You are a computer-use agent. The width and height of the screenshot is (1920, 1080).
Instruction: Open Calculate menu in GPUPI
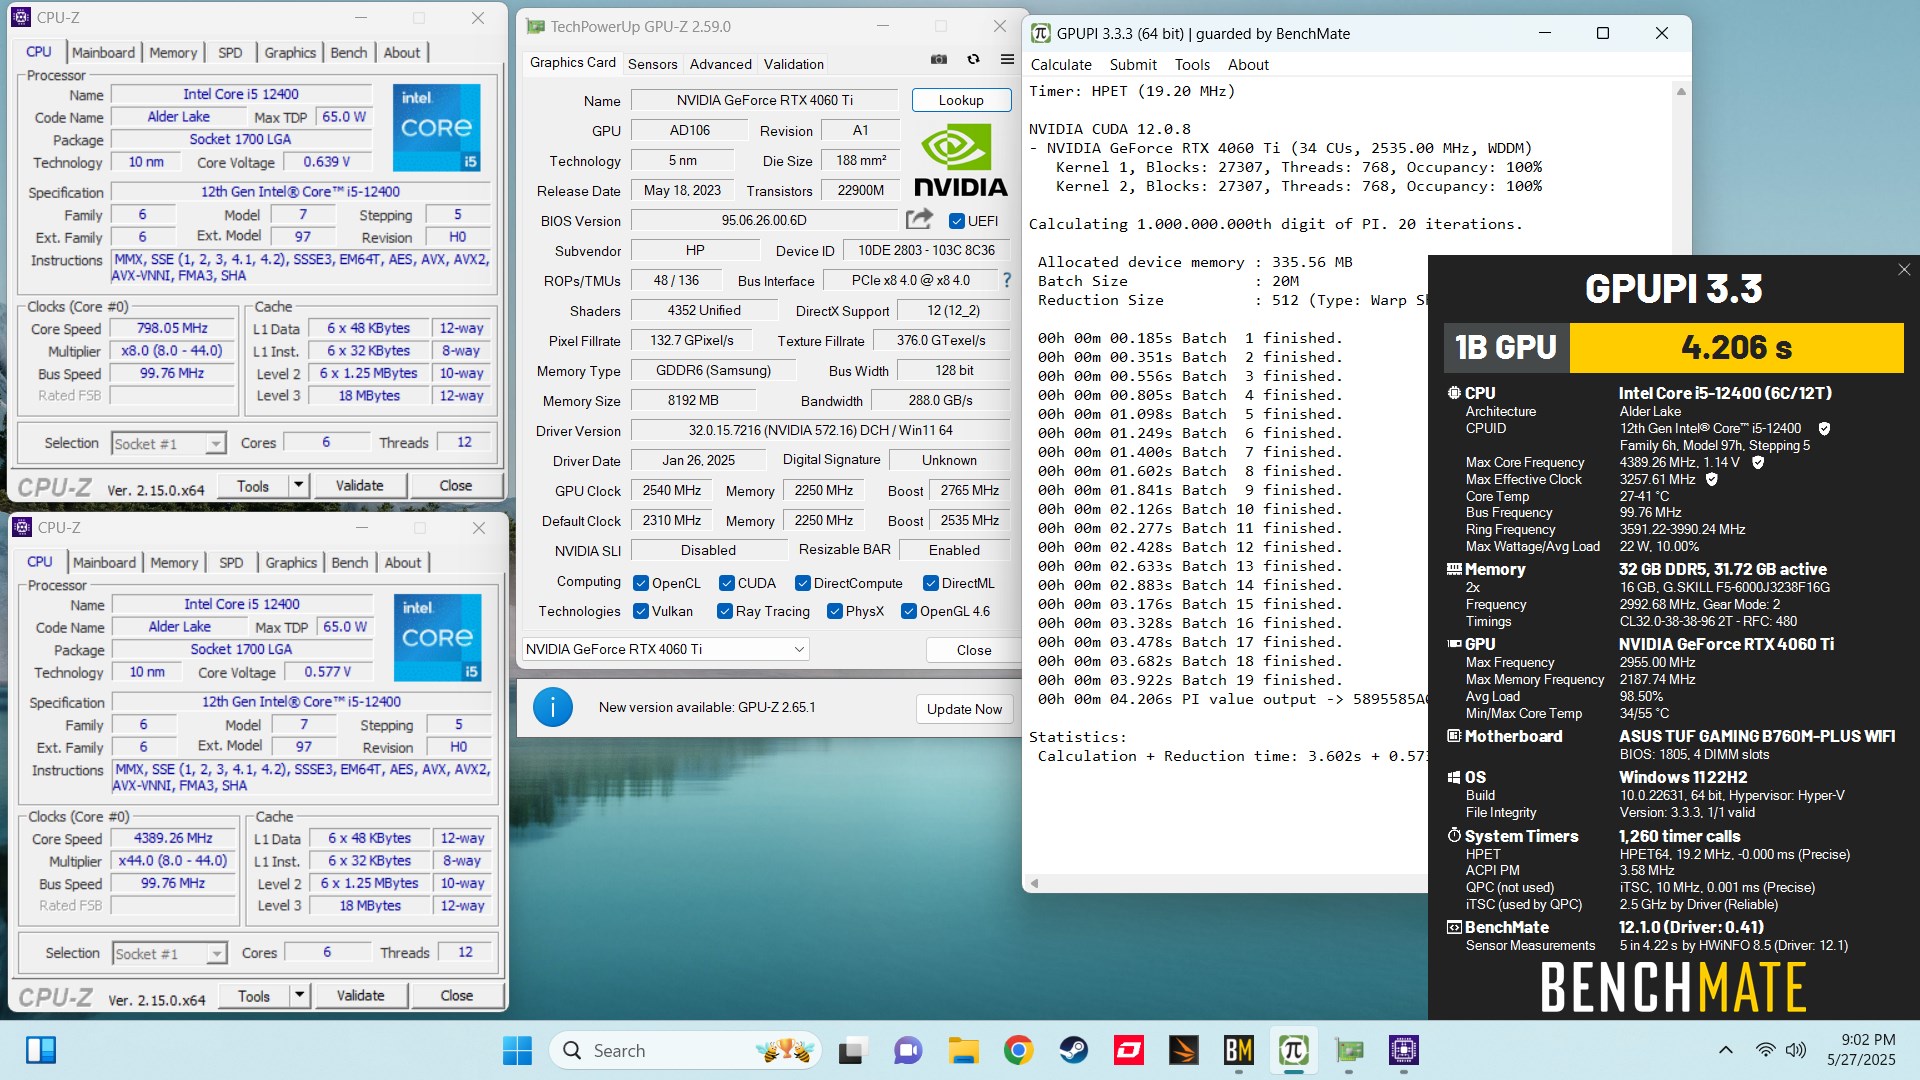[x=1061, y=64]
